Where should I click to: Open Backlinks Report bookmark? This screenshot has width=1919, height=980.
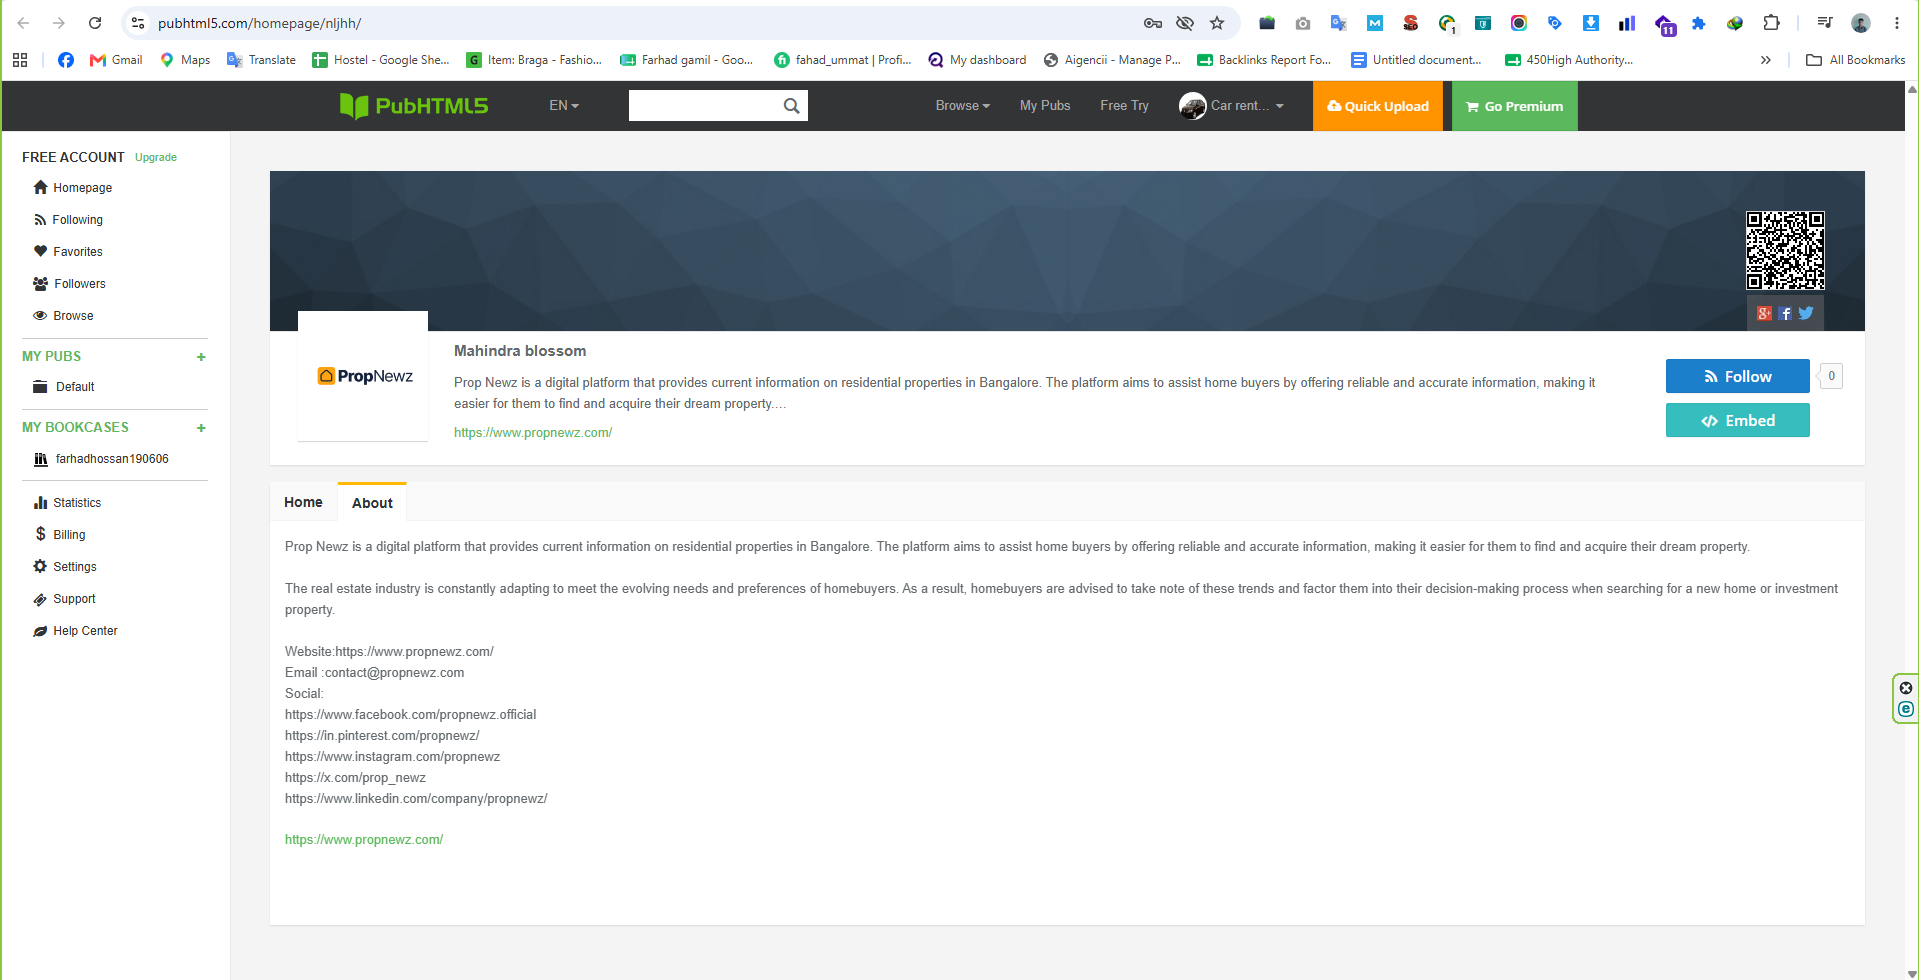click(x=1264, y=60)
